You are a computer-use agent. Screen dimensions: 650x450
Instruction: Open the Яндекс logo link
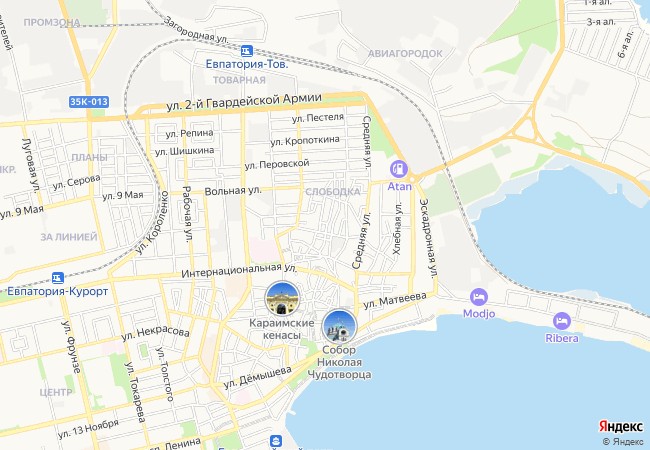[621, 426]
